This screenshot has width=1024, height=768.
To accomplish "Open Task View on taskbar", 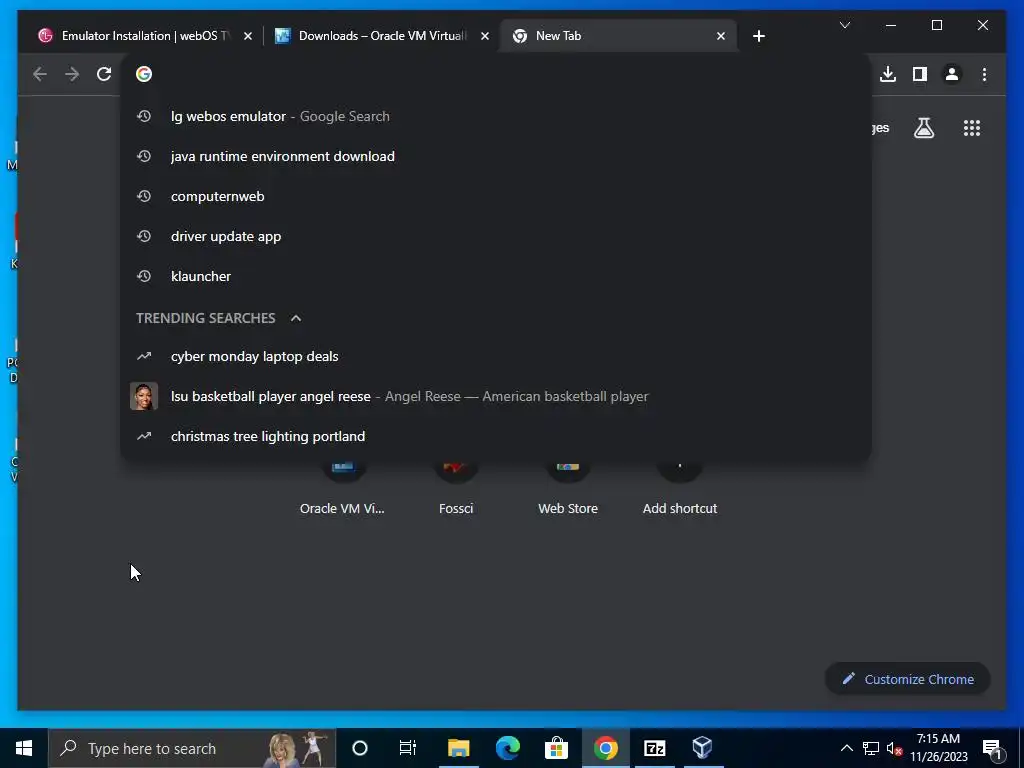I will click(x=408, y=748).
